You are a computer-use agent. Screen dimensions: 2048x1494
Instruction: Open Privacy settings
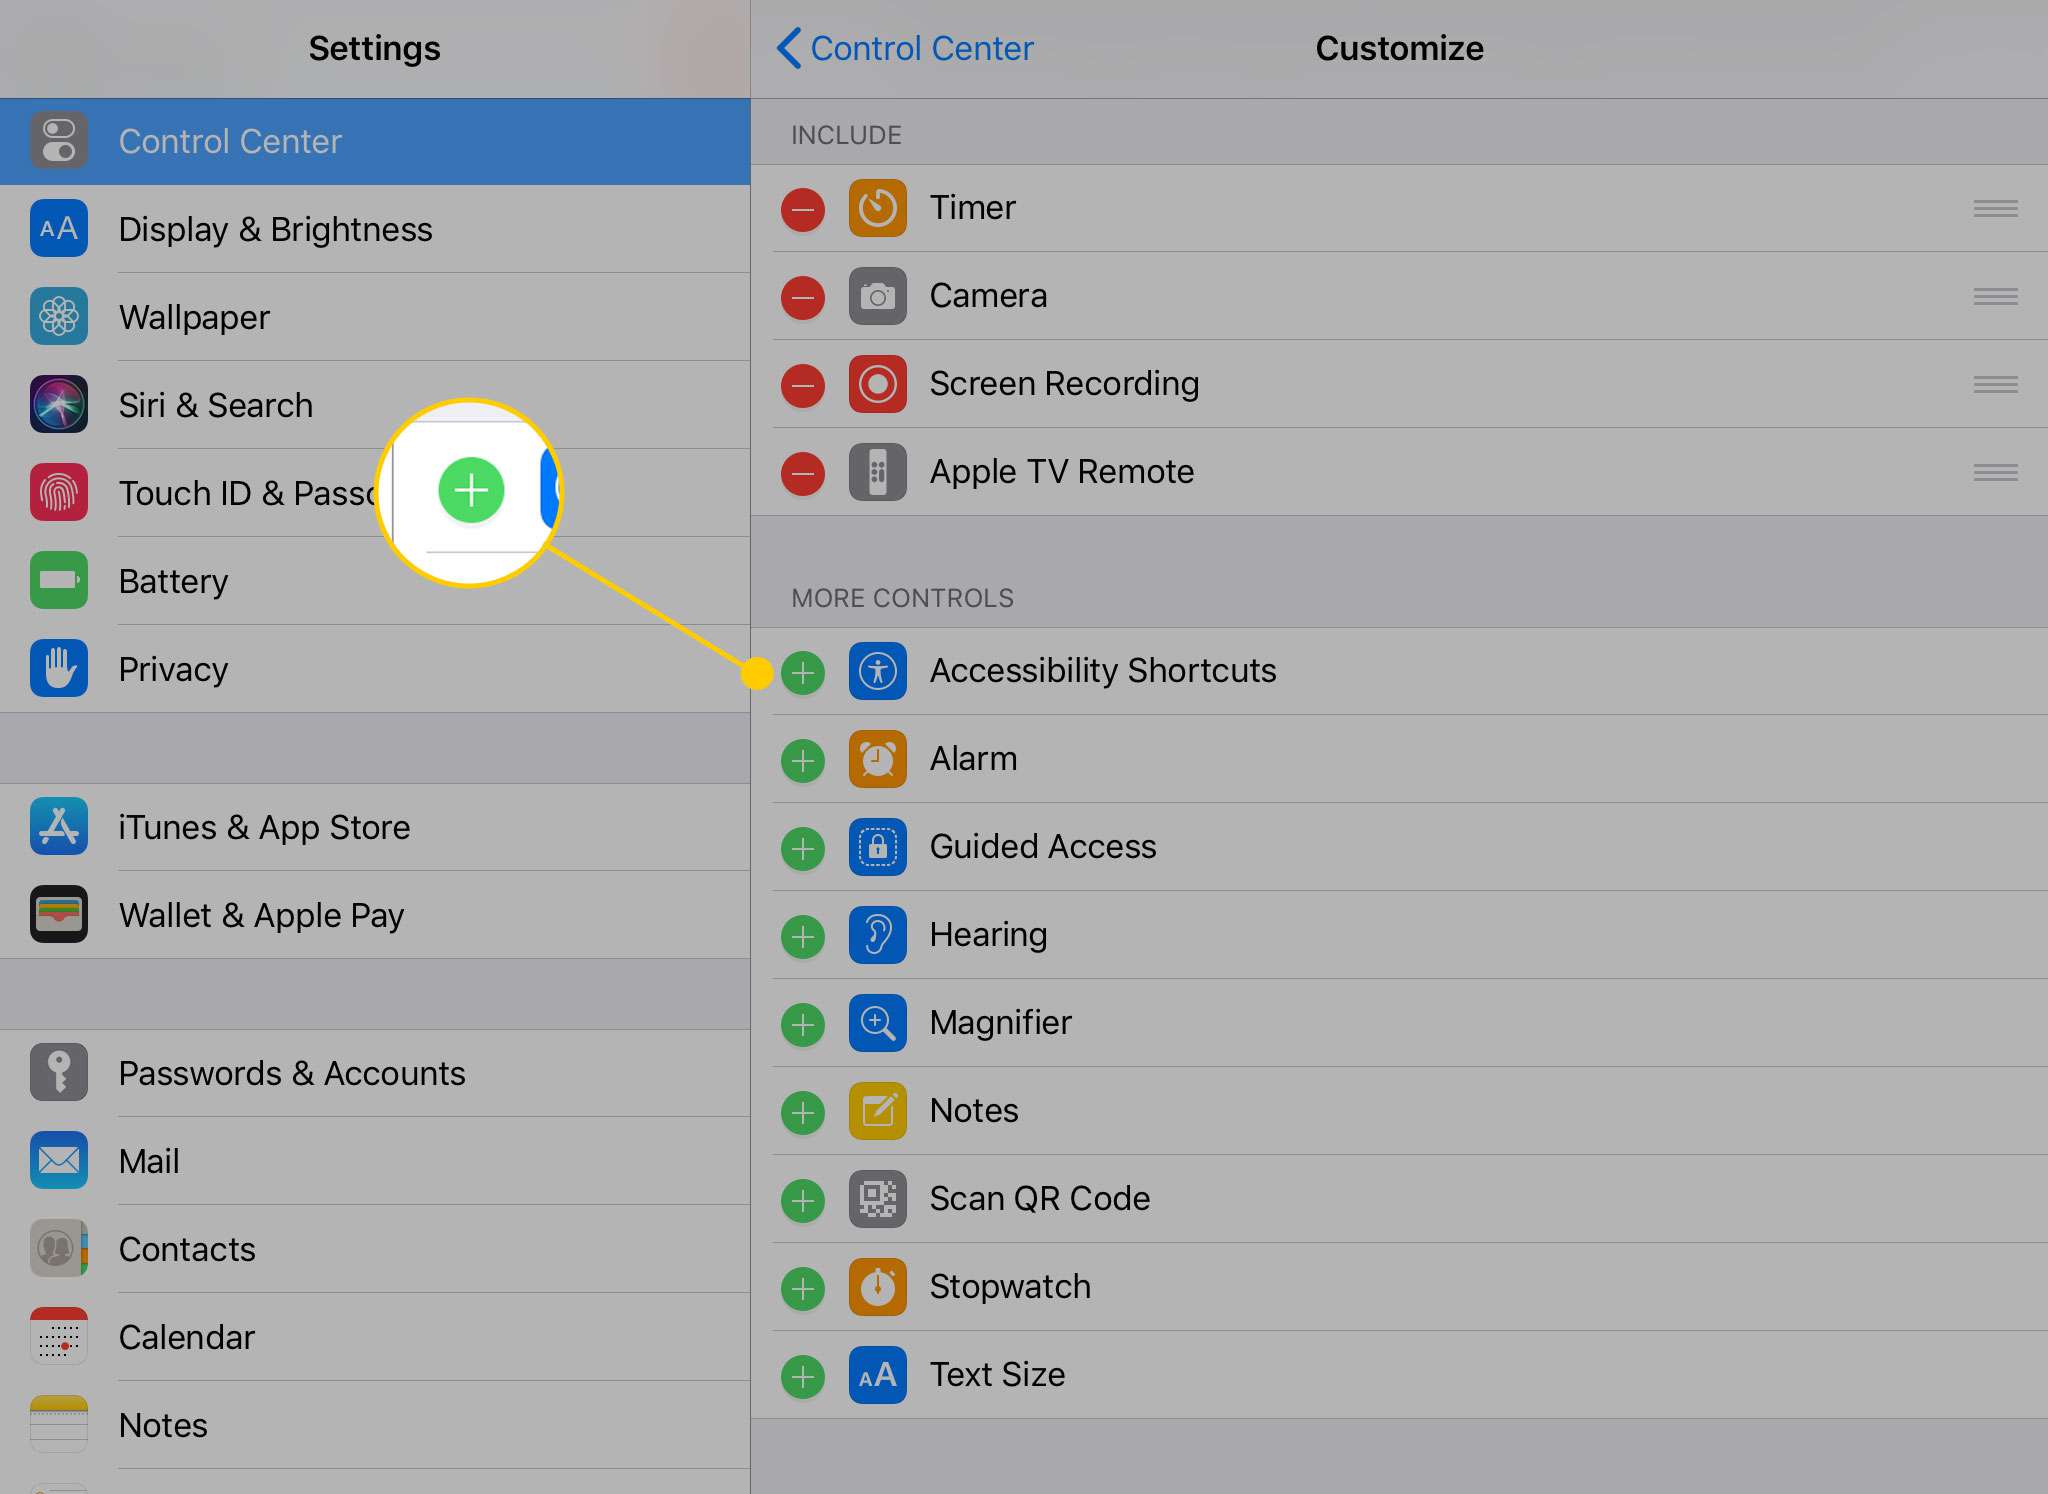click(x=375, y=669)
